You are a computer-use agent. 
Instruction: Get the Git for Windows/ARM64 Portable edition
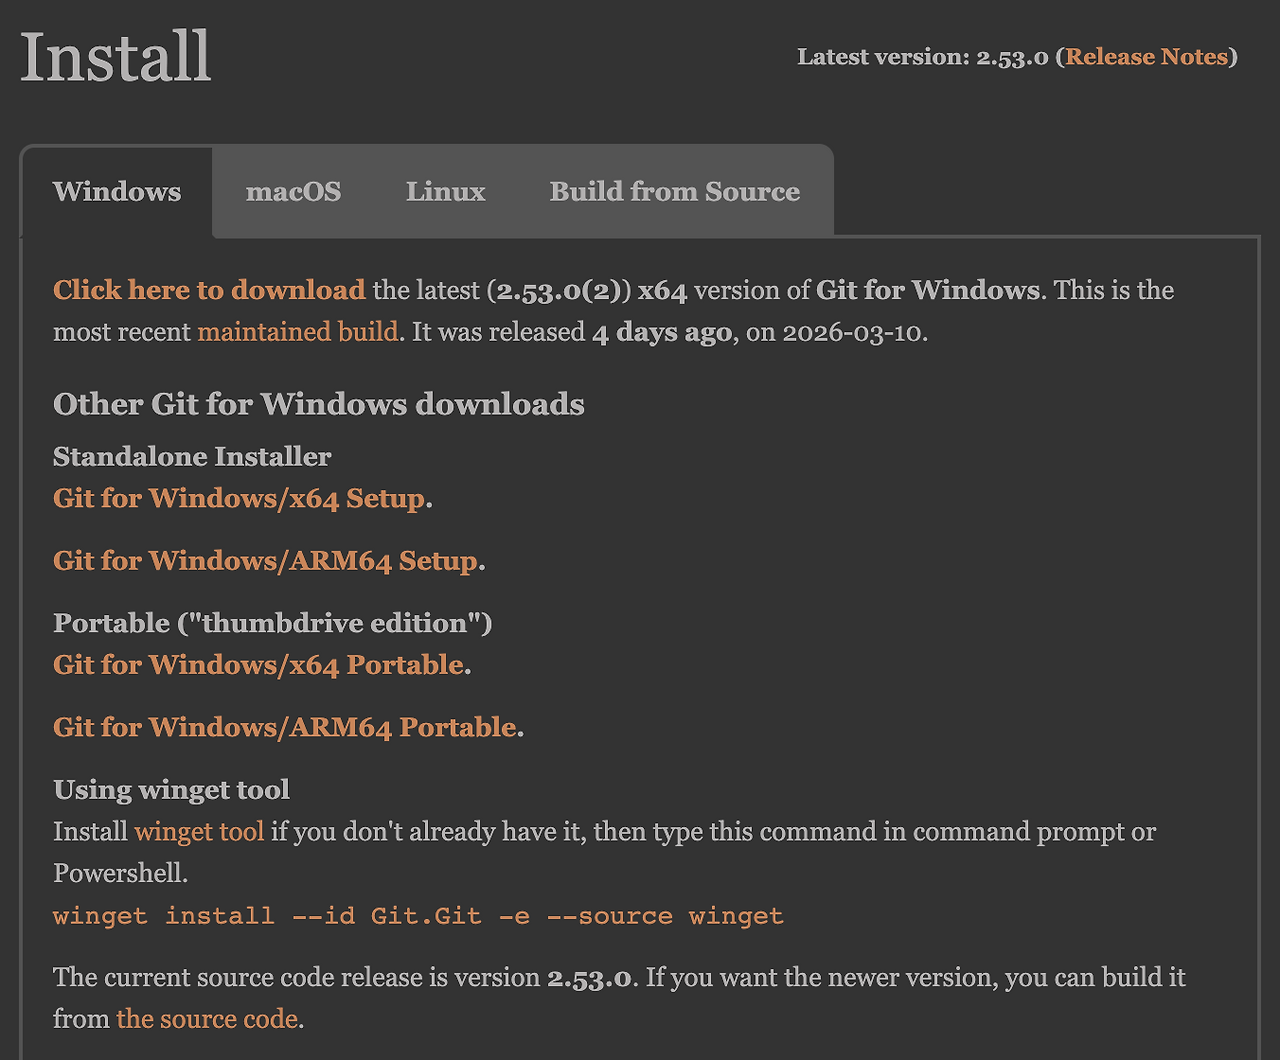(x=285, y=727)
